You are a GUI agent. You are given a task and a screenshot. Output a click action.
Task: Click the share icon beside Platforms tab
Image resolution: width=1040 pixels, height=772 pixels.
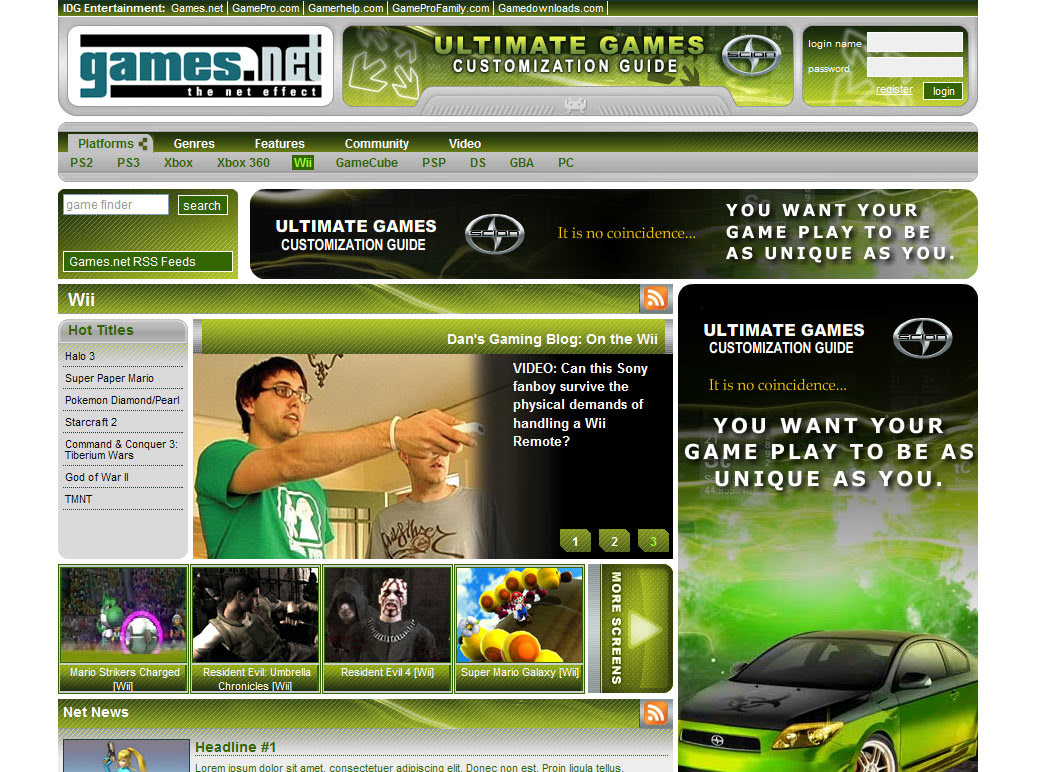point(143,143)
